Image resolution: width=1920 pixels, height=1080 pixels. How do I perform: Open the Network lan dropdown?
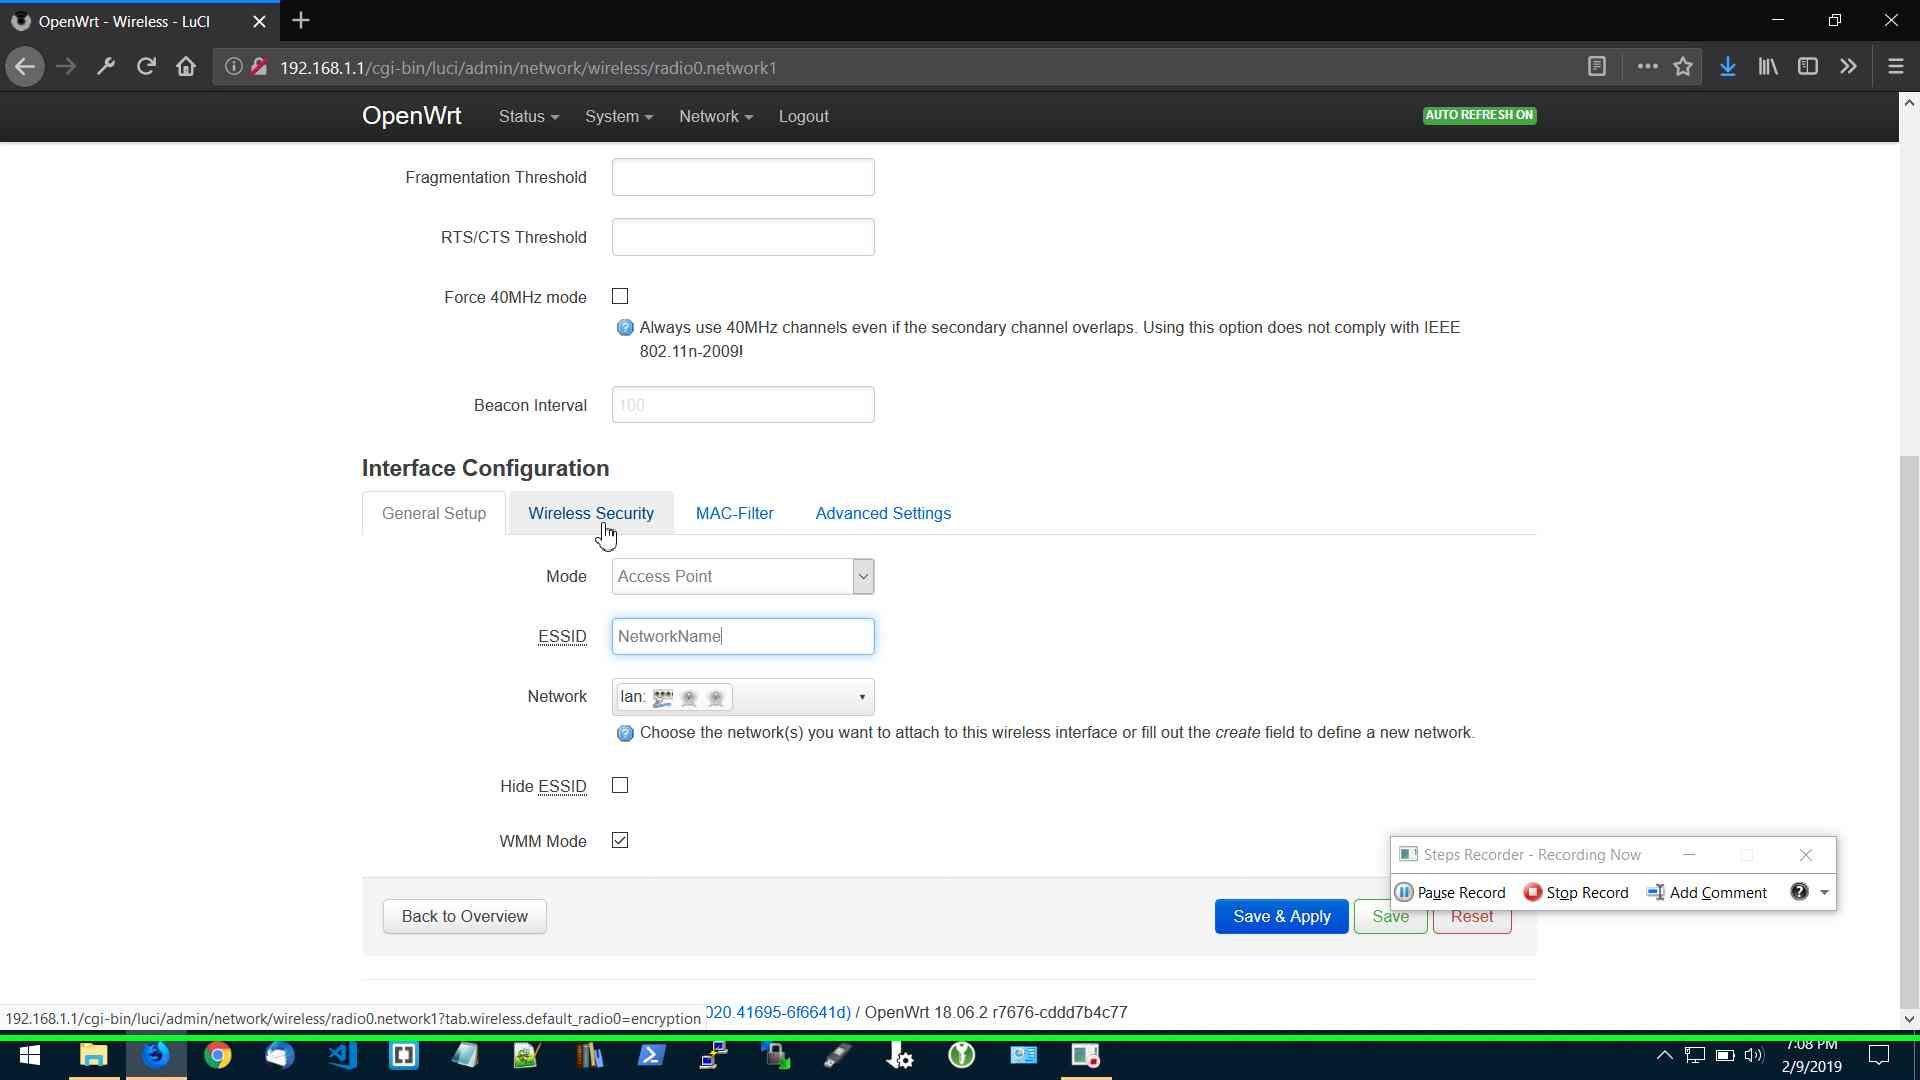tap(743, 697)
